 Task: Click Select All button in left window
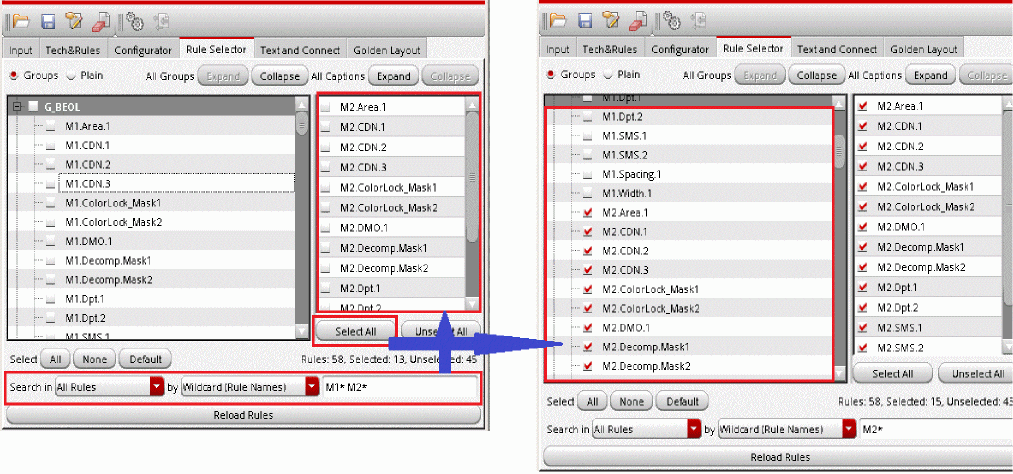[x=355, y=331]
